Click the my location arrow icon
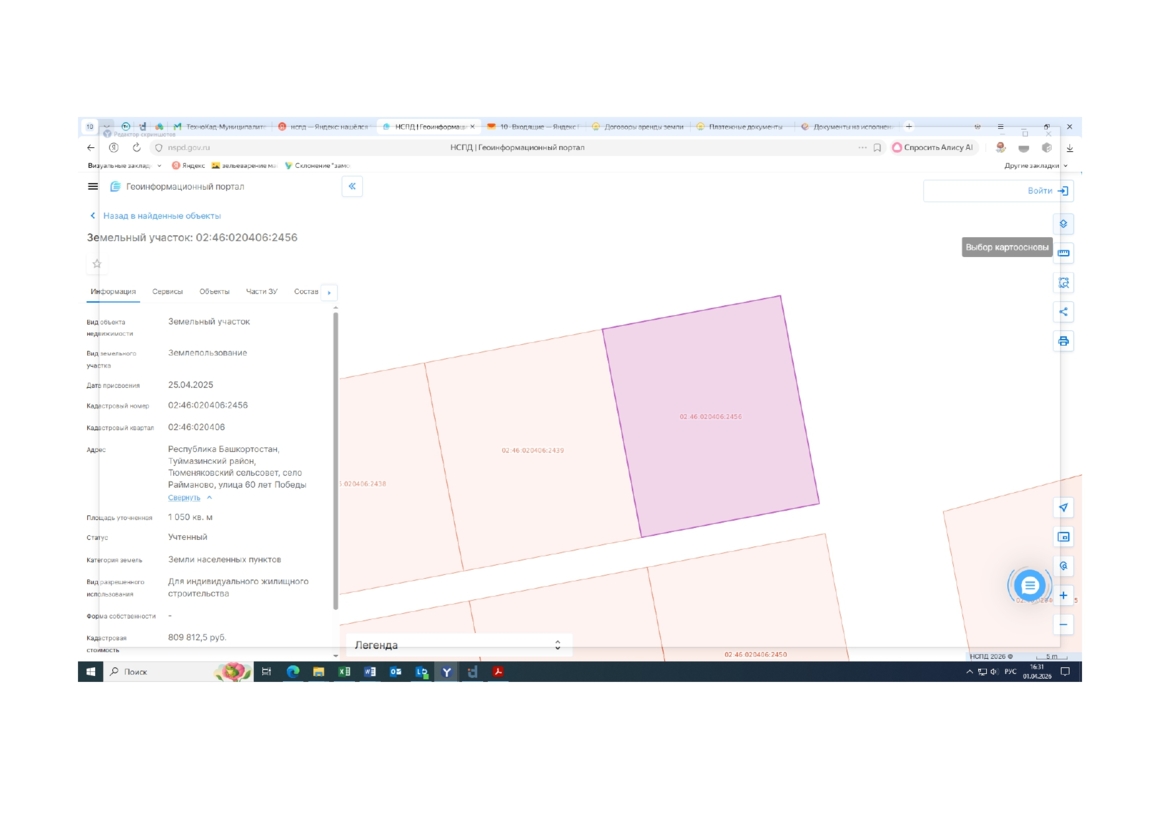1160x820 pixels. (1063, 508)
